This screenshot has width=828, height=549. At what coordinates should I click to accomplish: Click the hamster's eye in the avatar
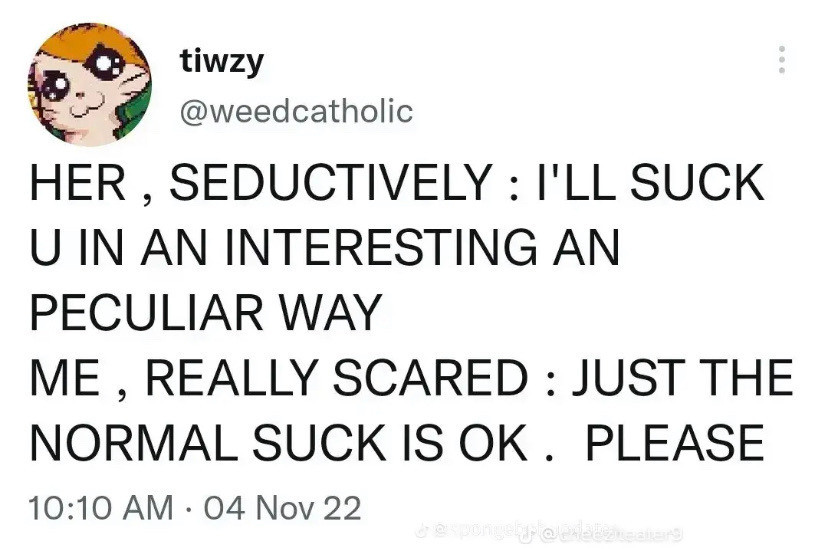coord(106,62)
